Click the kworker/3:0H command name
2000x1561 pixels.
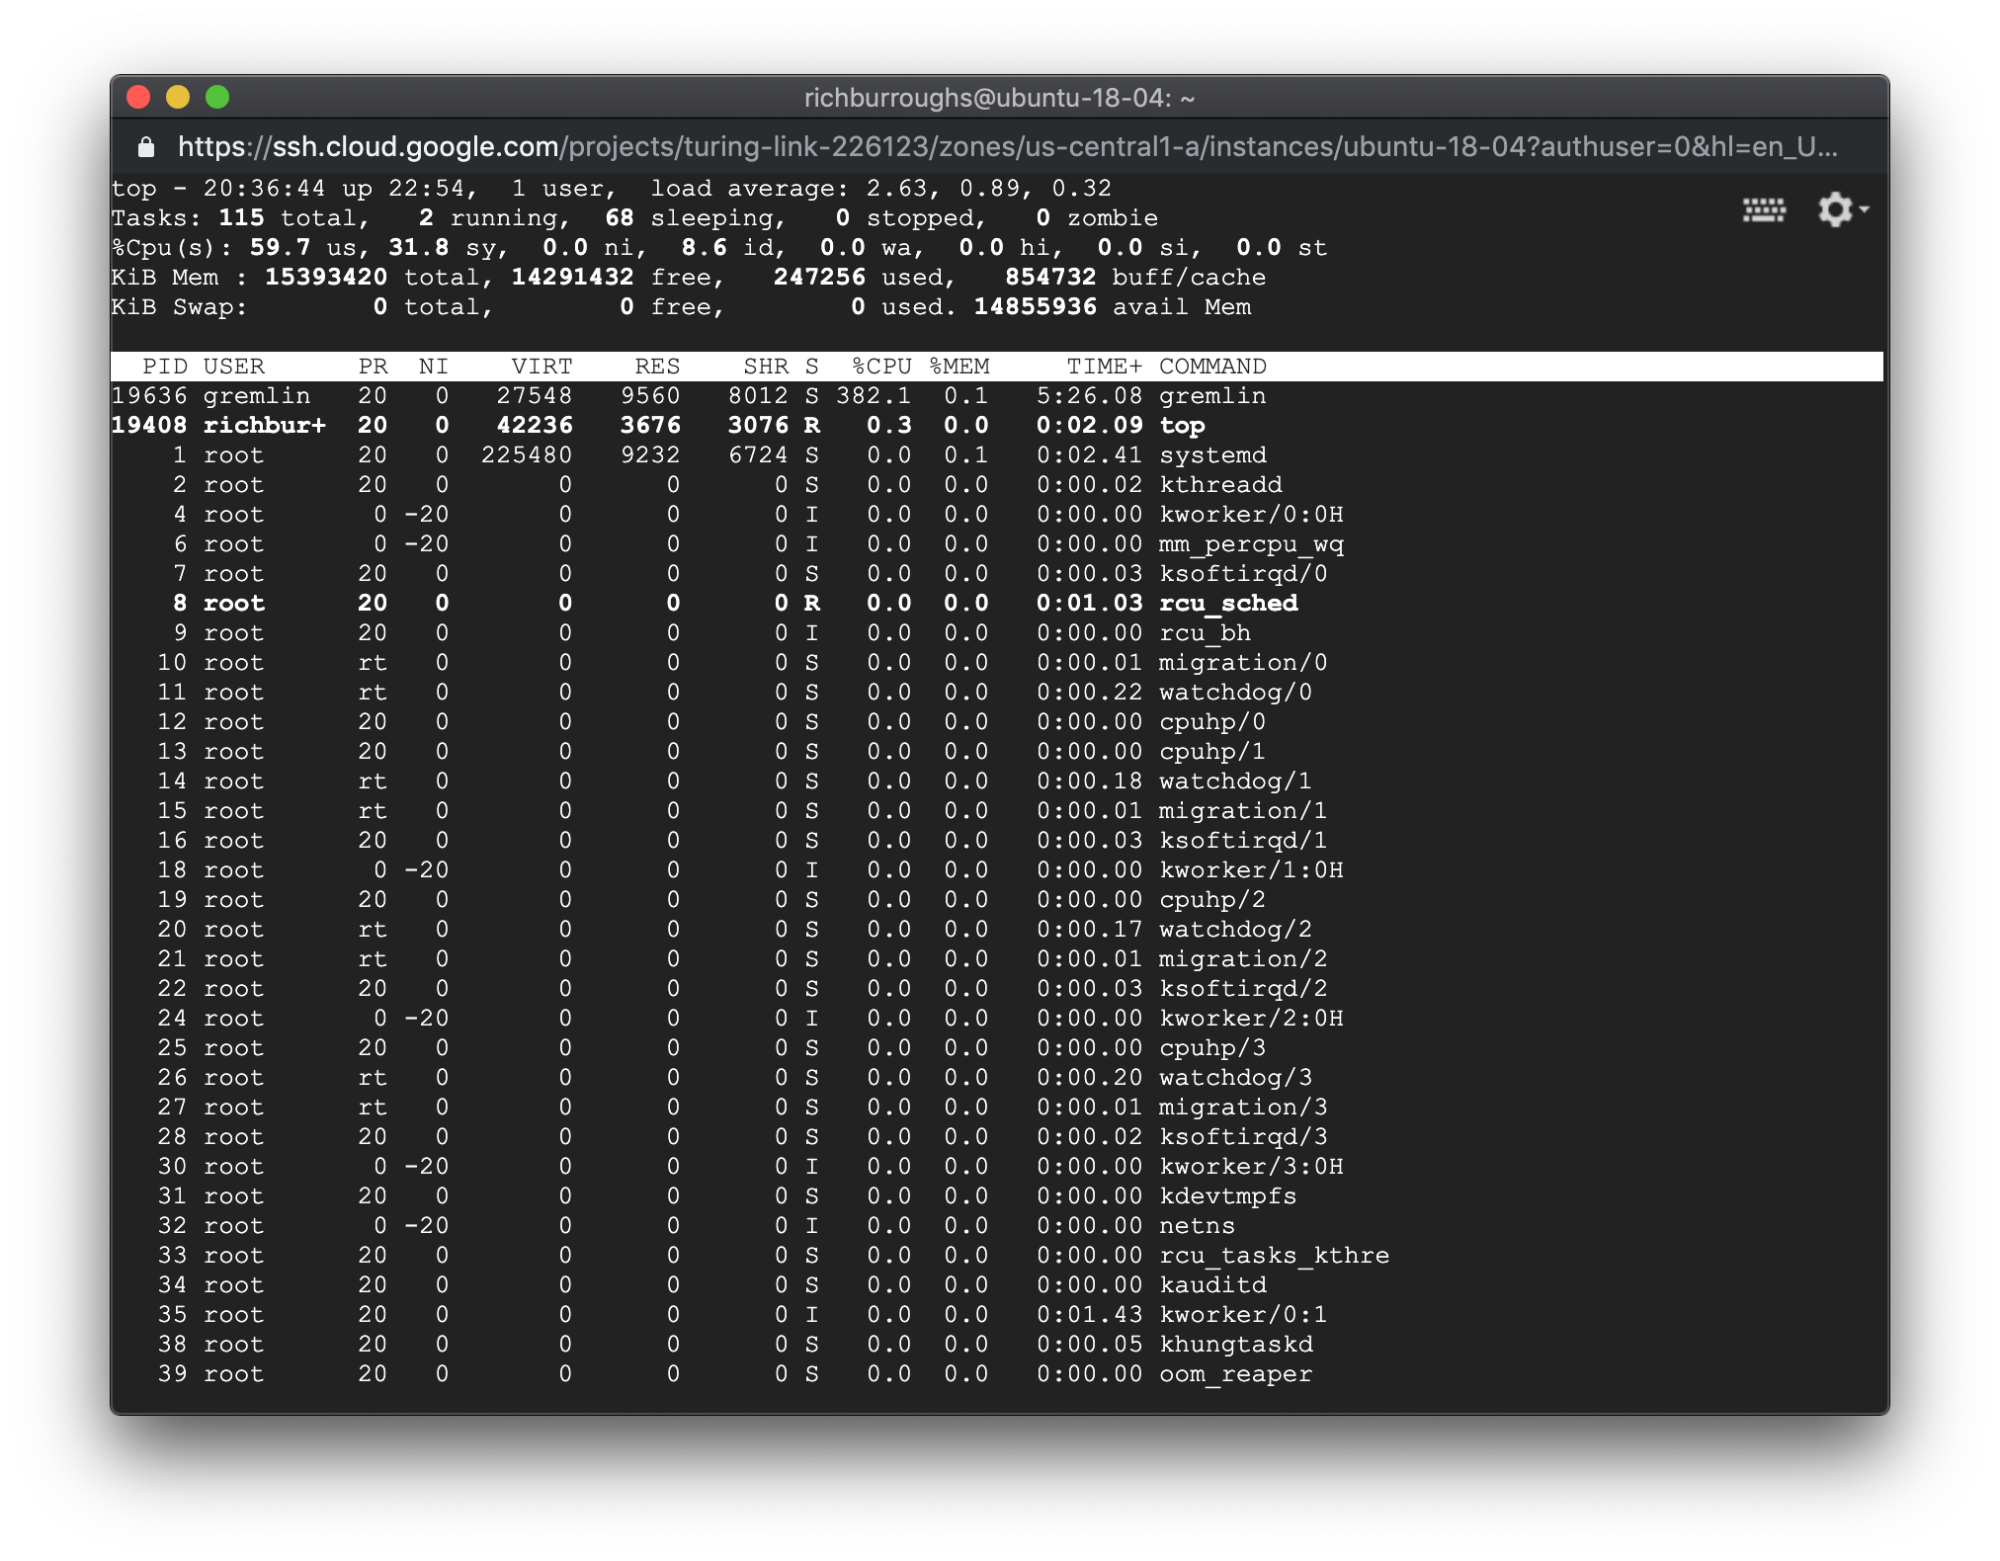coord(1251,1167)
